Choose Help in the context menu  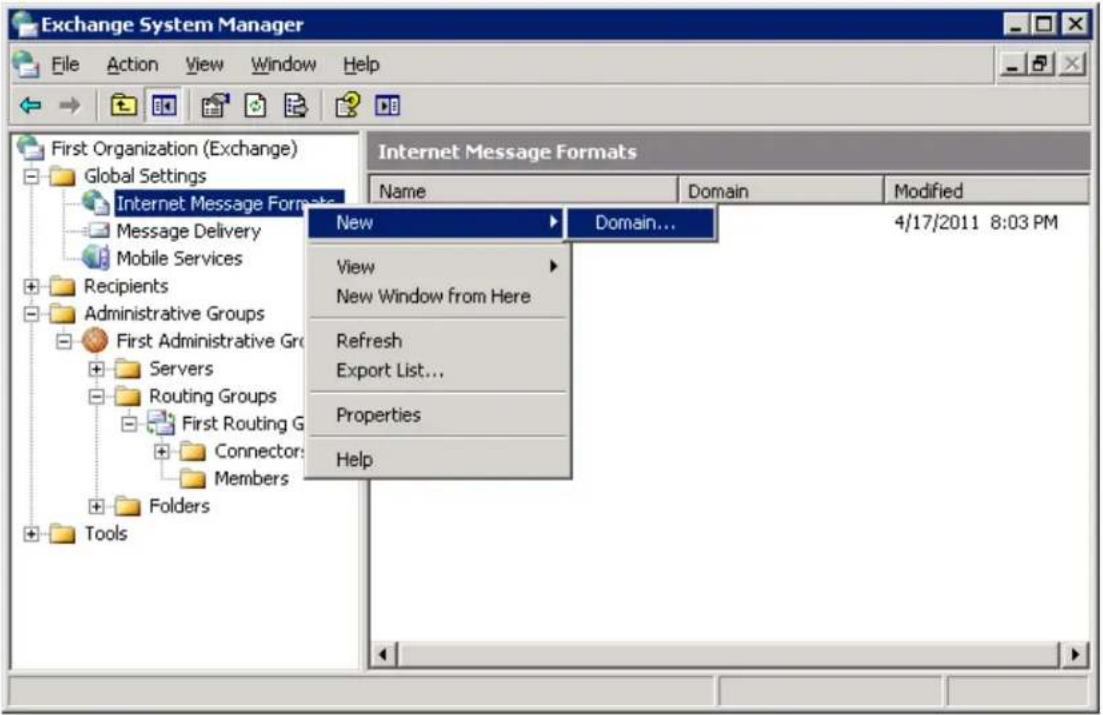(438, 459)
